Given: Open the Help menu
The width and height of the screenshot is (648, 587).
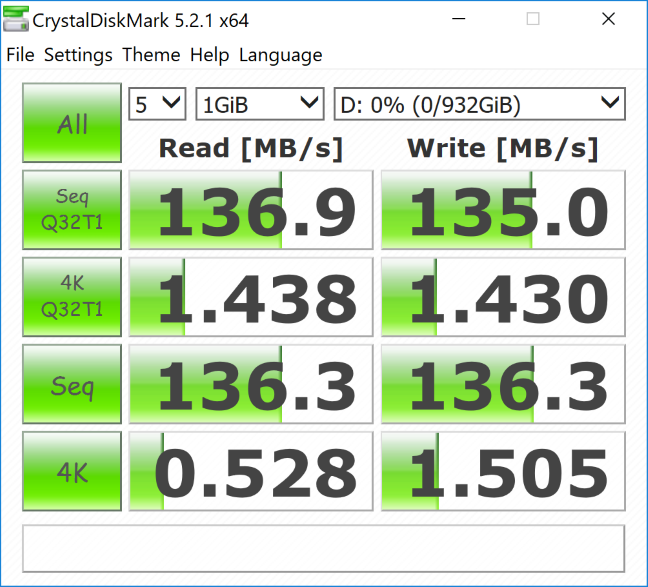Looking at the screenshot, I should click(x=210, y=55).
